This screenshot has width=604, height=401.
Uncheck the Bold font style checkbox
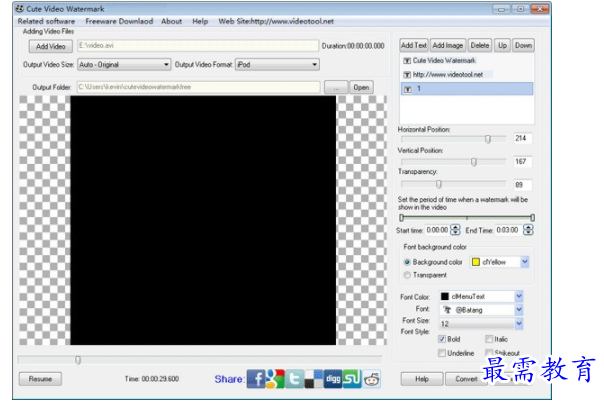442,339
